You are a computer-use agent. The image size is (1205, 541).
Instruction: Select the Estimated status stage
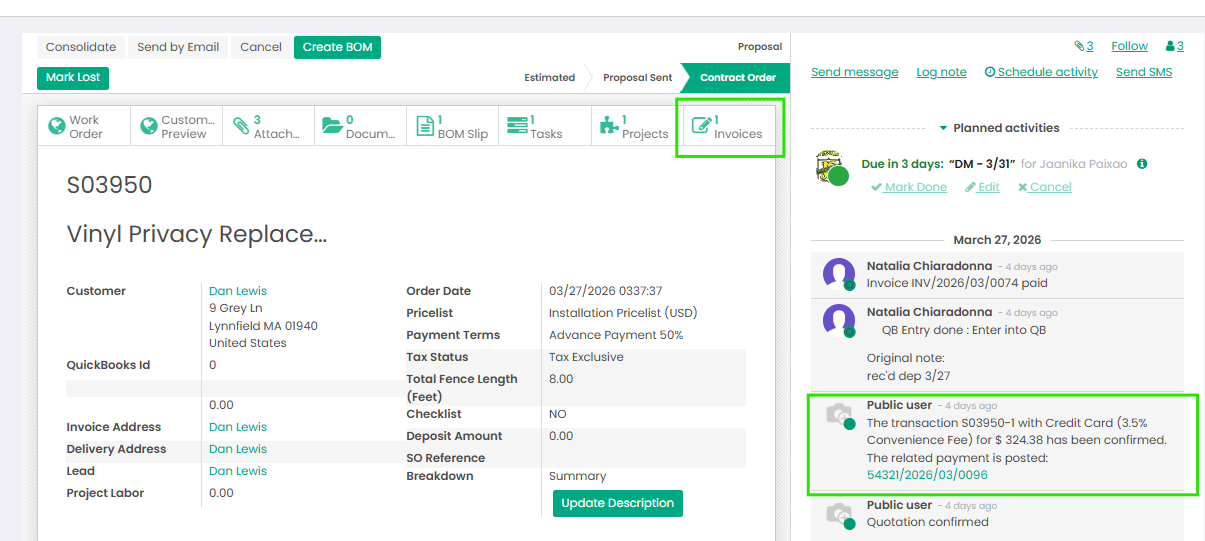click(549, 77)
